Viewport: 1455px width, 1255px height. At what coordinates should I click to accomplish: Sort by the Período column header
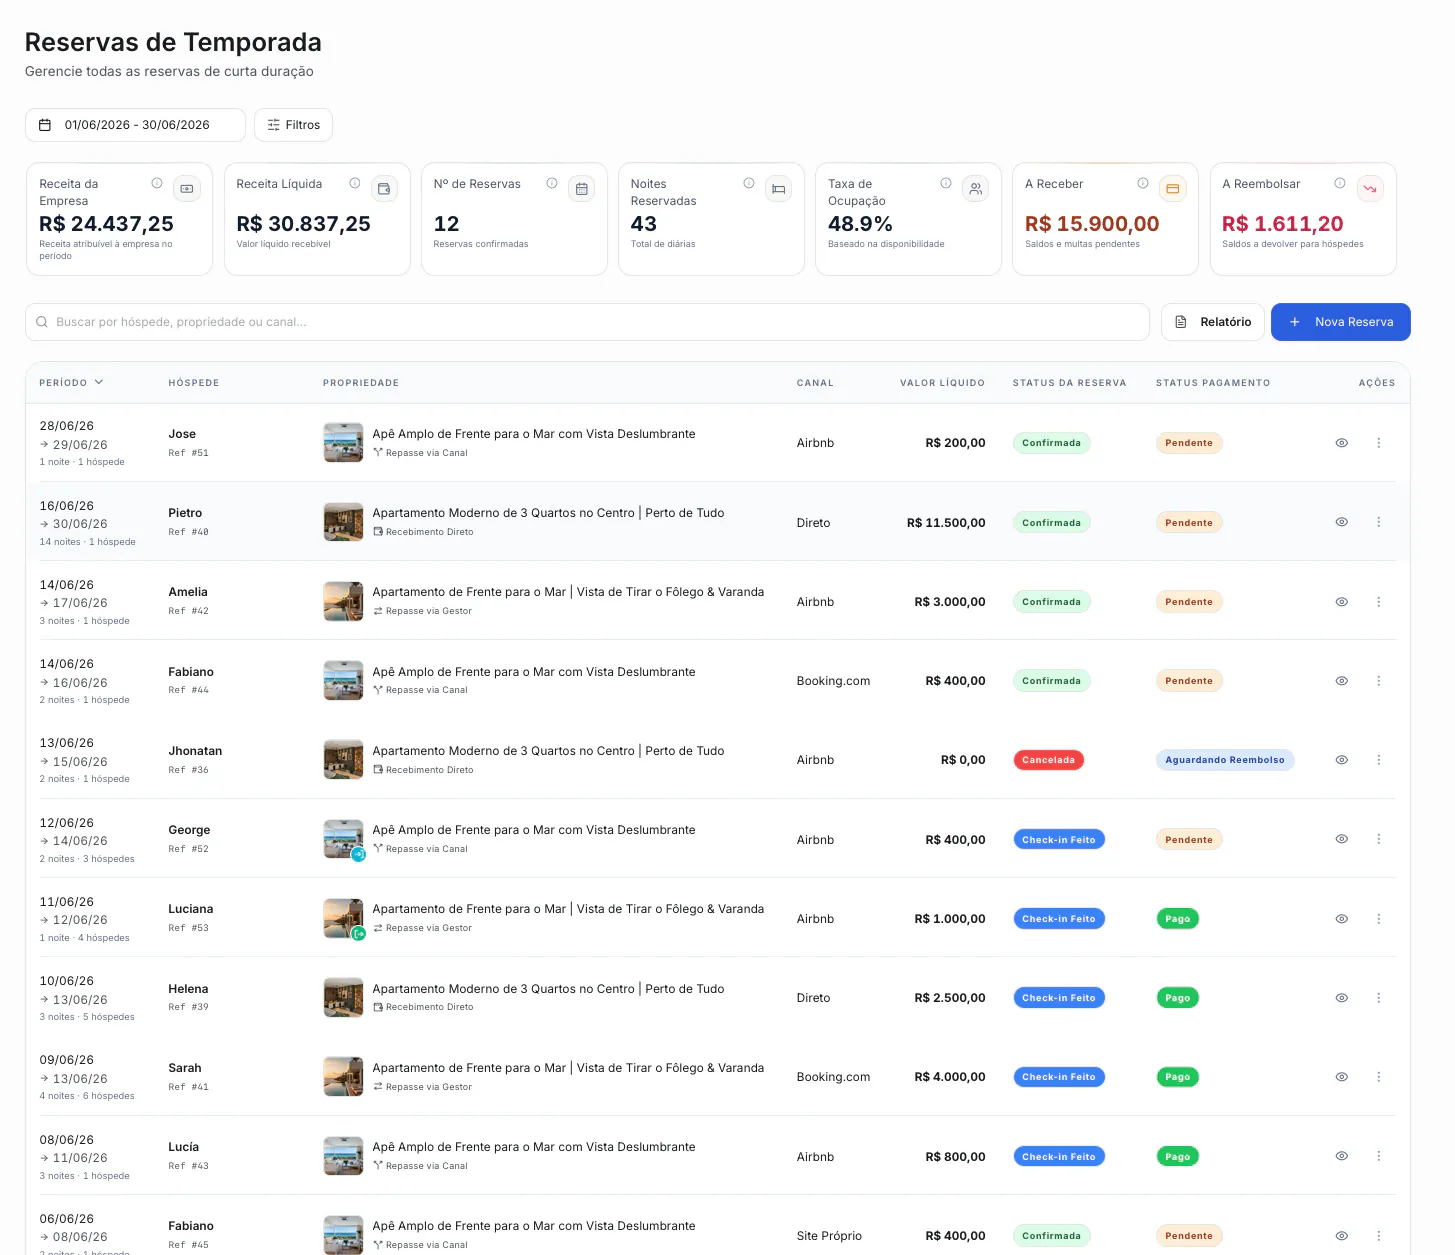(71, 383)
